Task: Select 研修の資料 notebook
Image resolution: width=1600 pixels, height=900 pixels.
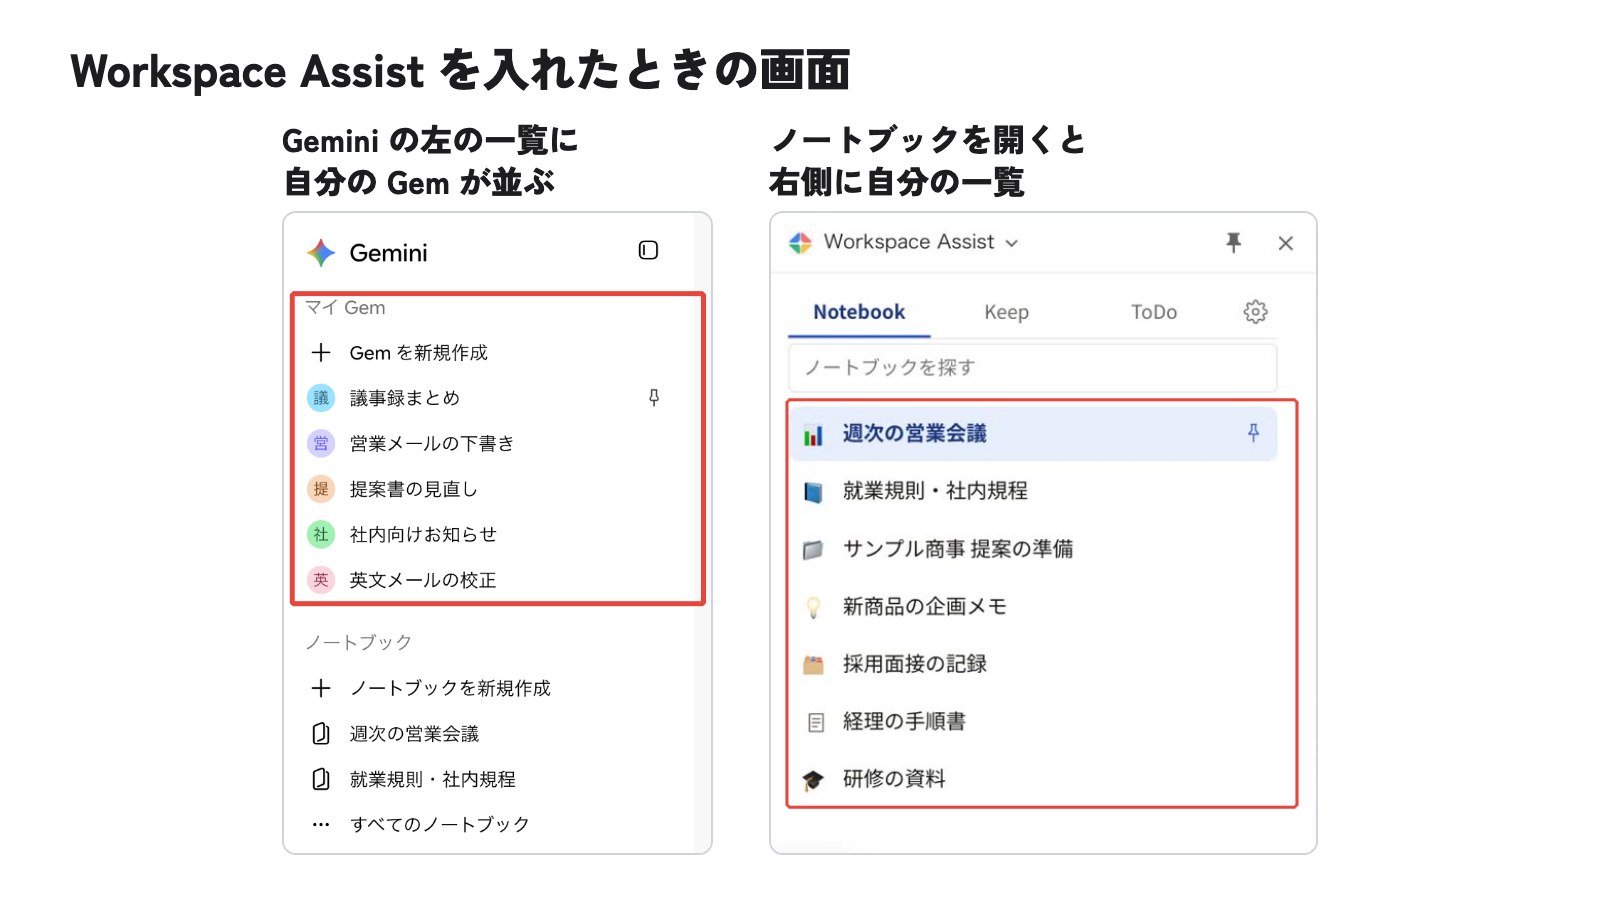Action: 894,778
